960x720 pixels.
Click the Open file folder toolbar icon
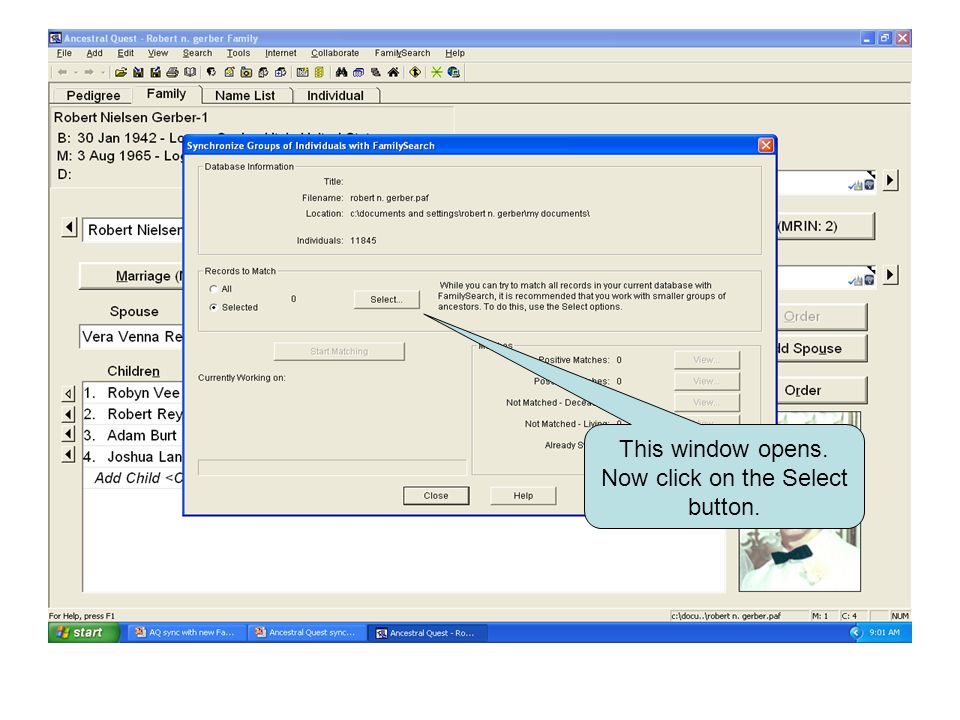tap(121, 72)
